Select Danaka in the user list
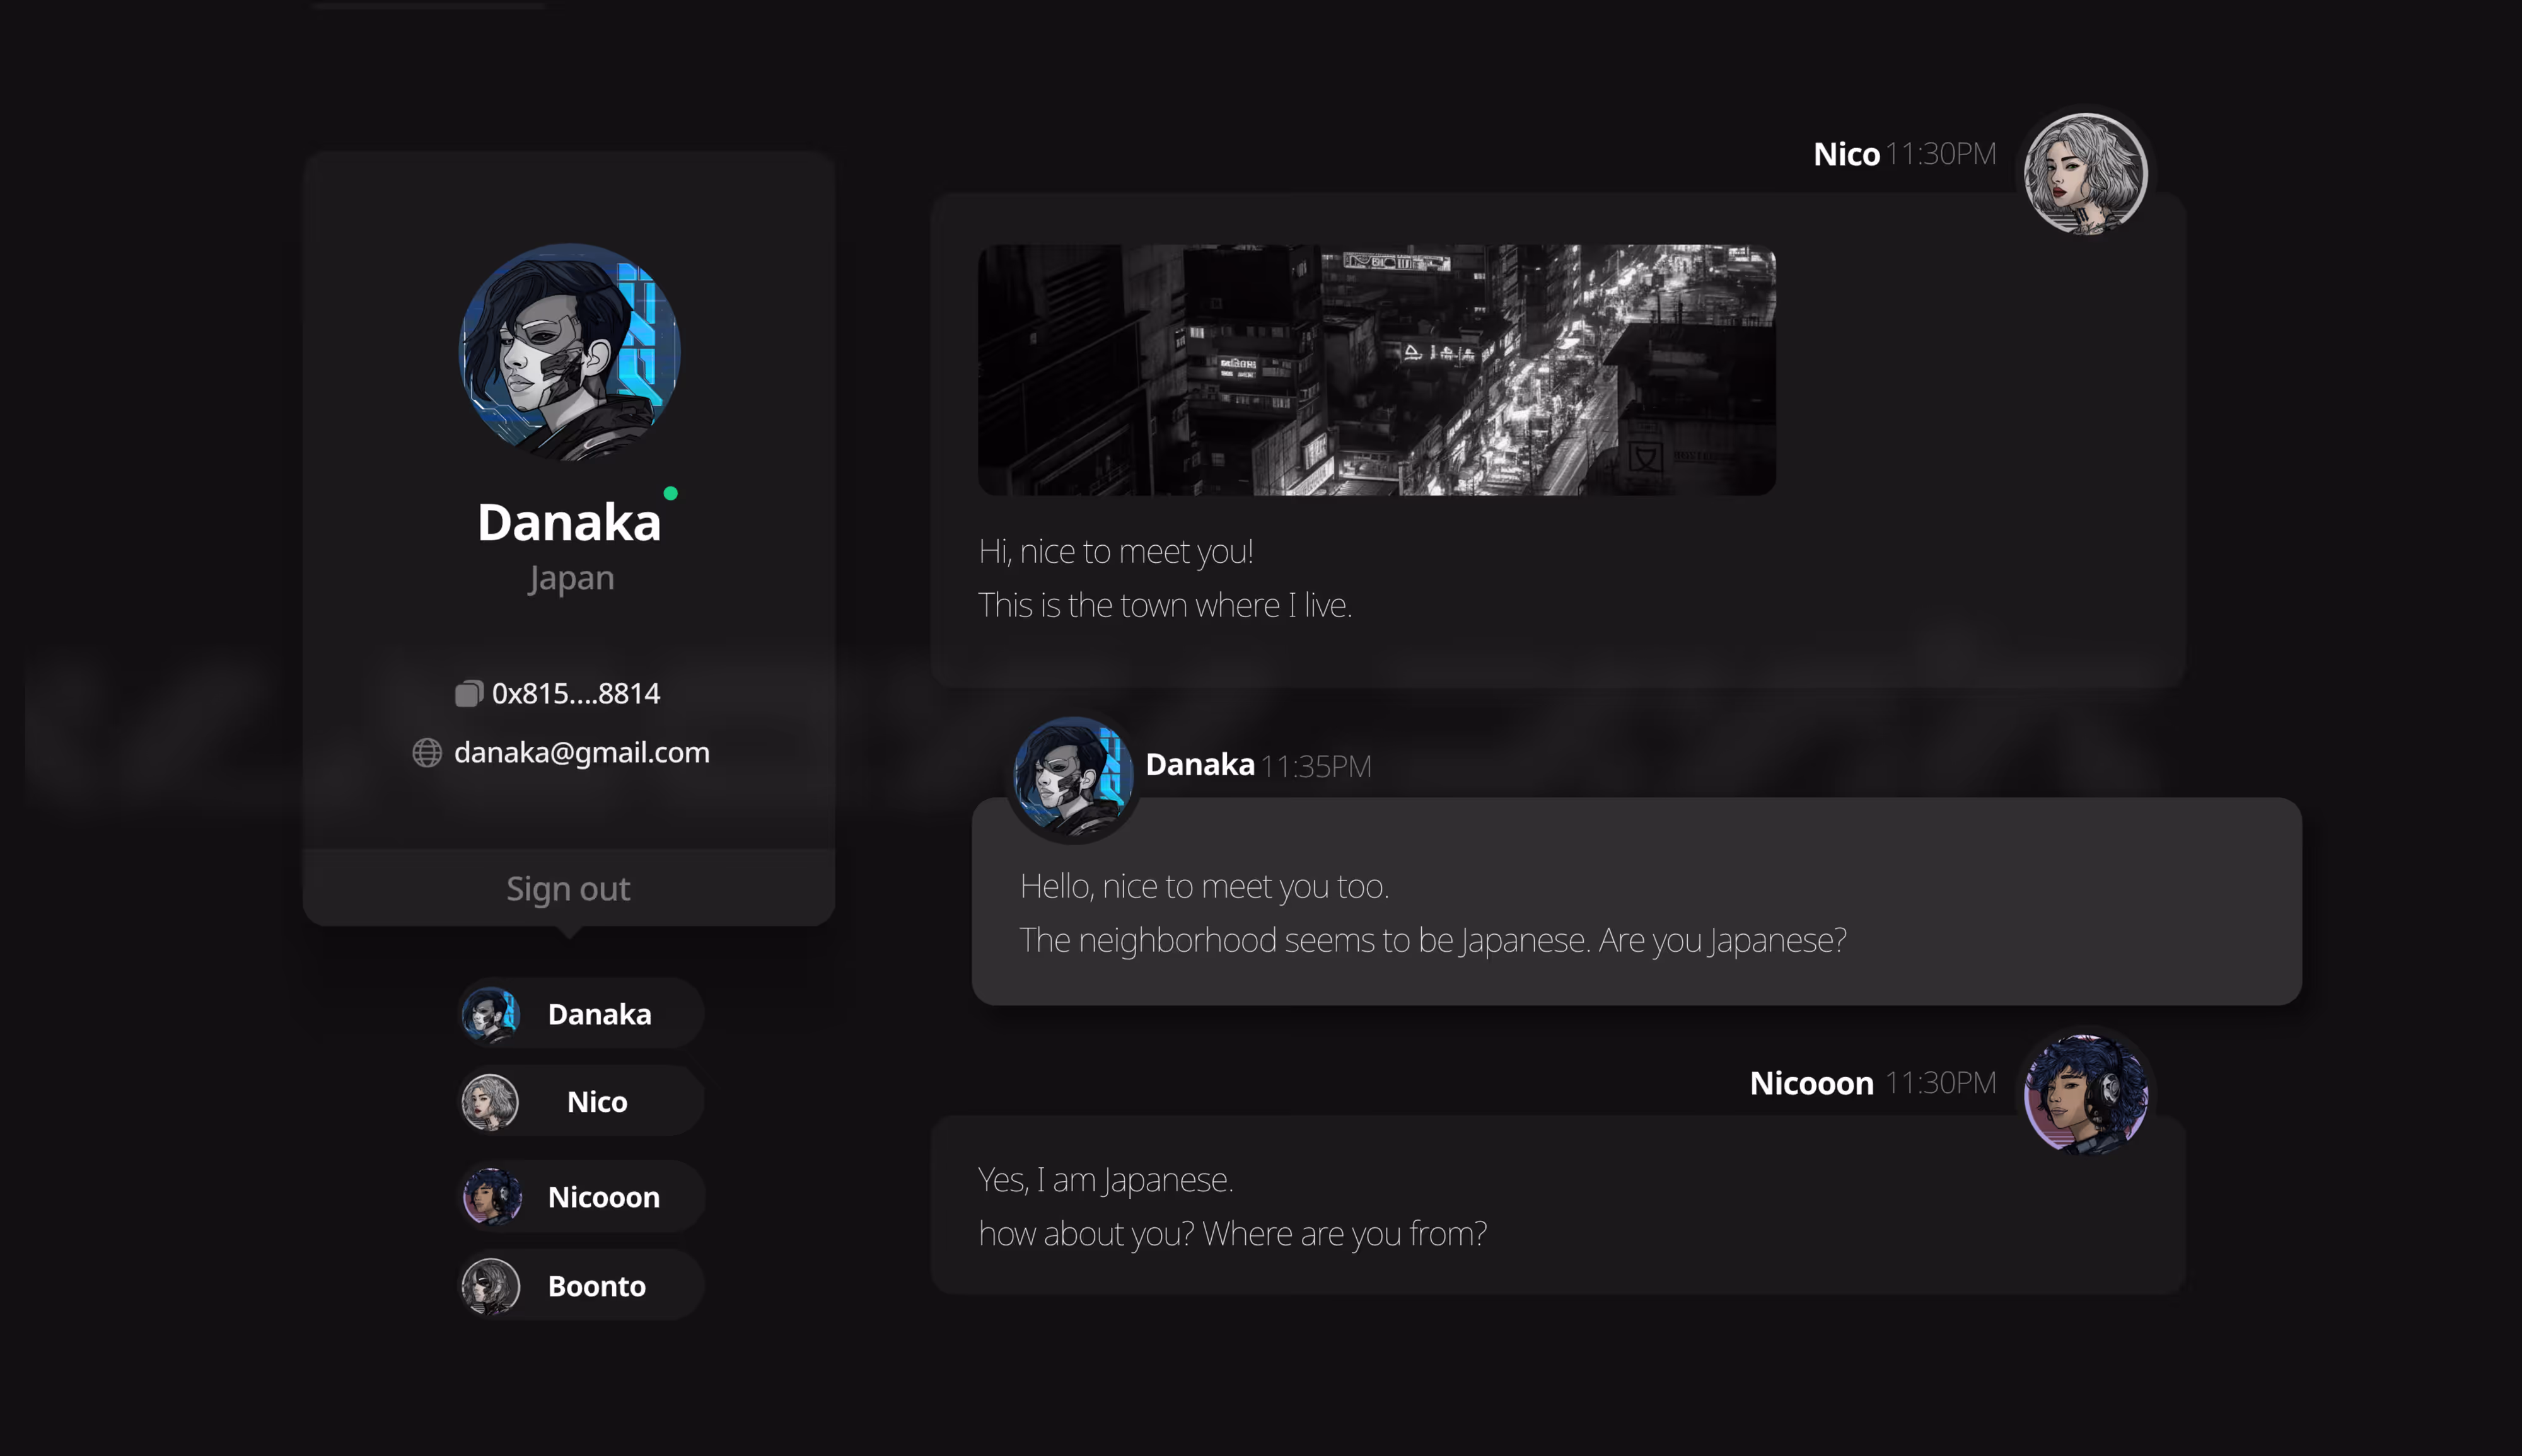 pyautogui.click(x=581, y=1014)
